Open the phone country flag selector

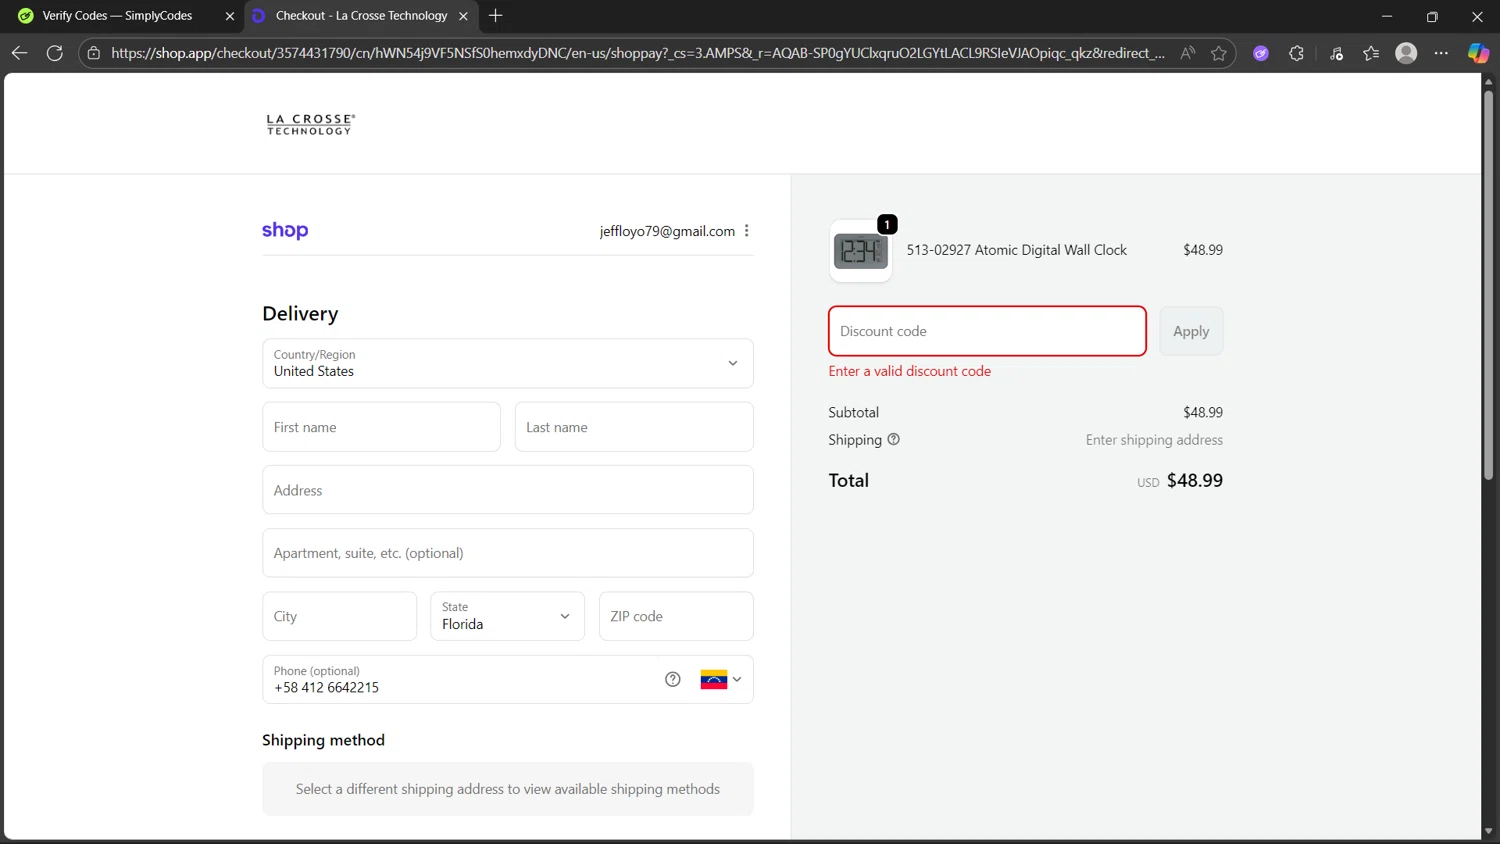point(721,680)
